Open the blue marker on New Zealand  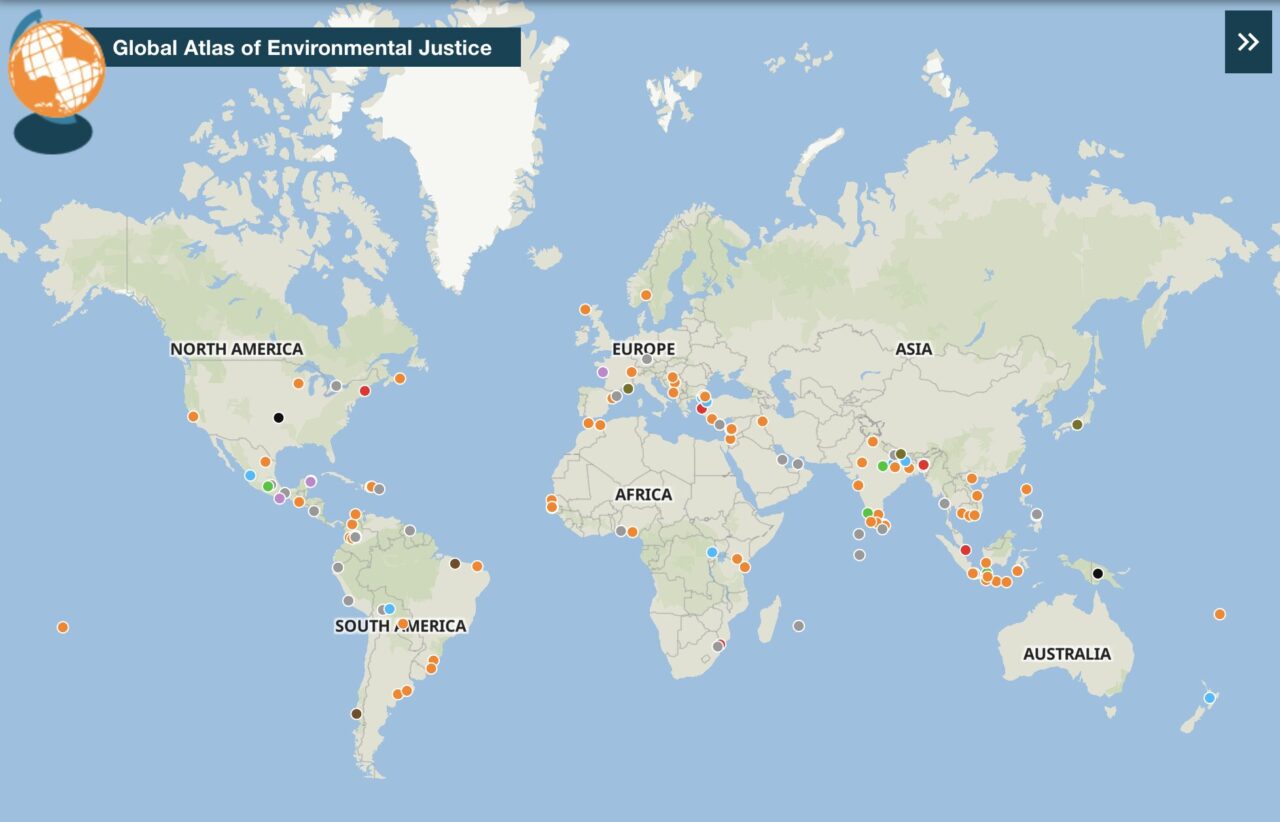(1209, 698)
